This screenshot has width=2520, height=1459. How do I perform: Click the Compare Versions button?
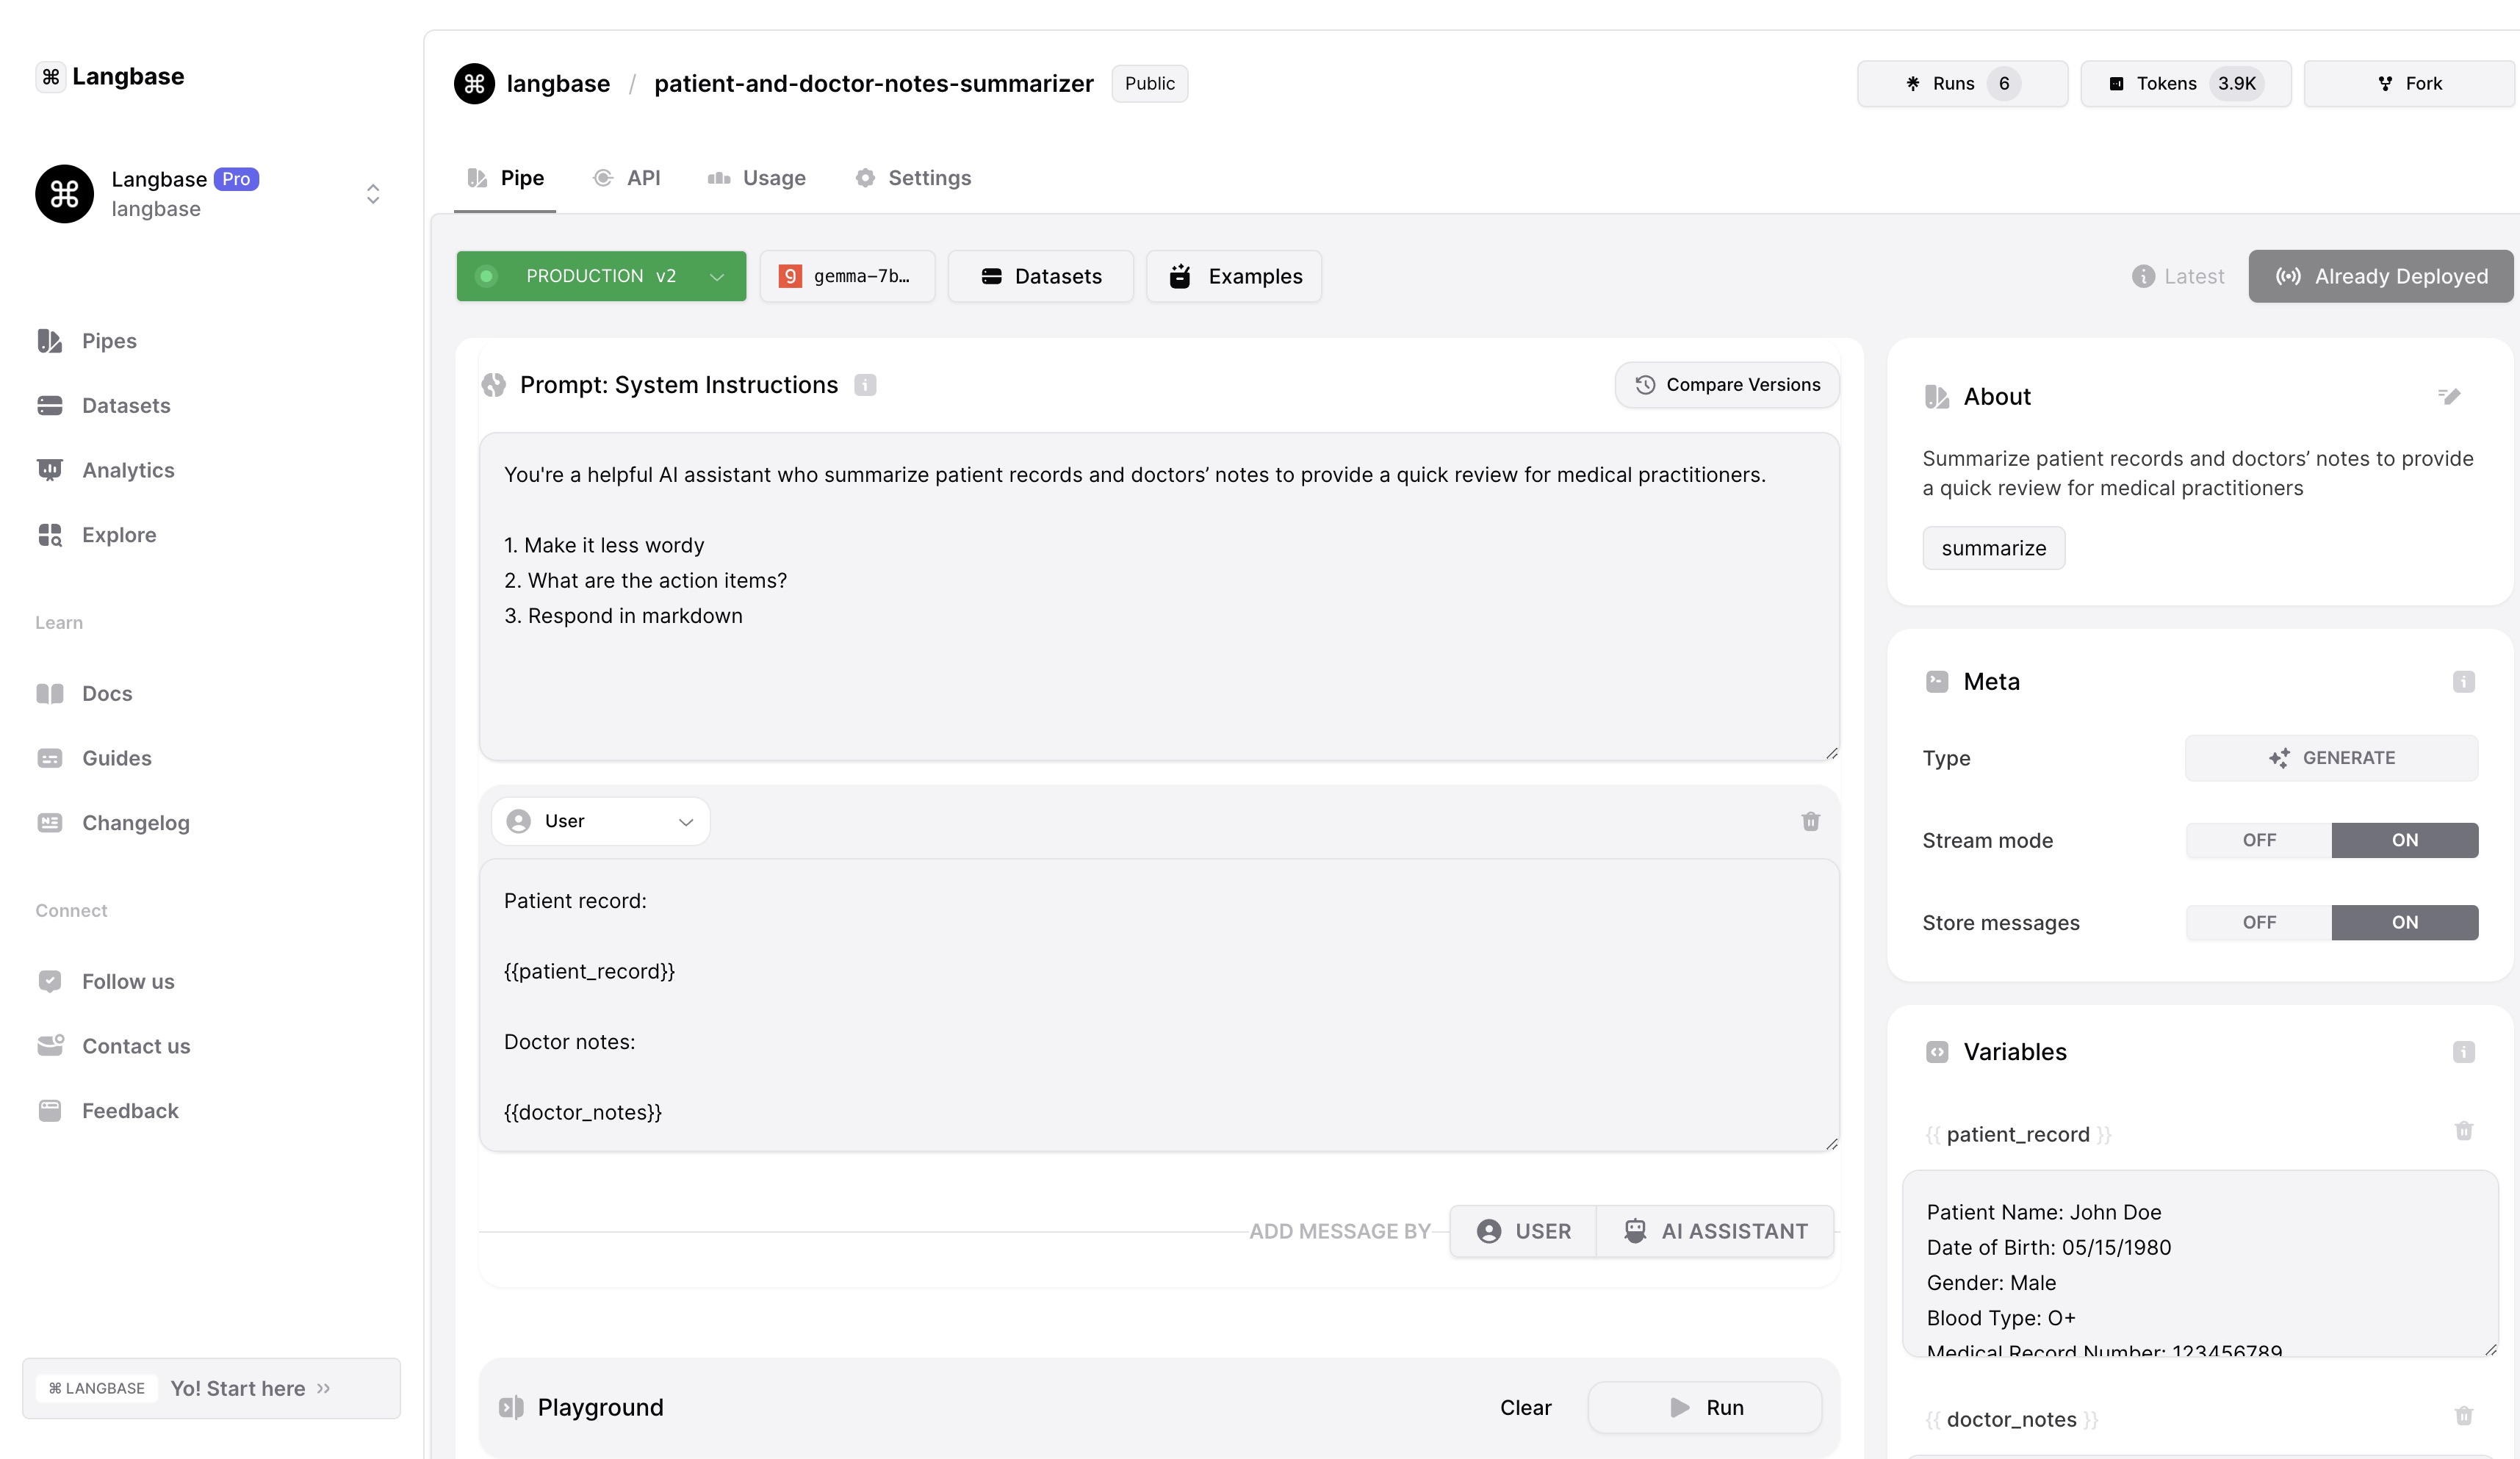click(1726, 385)
